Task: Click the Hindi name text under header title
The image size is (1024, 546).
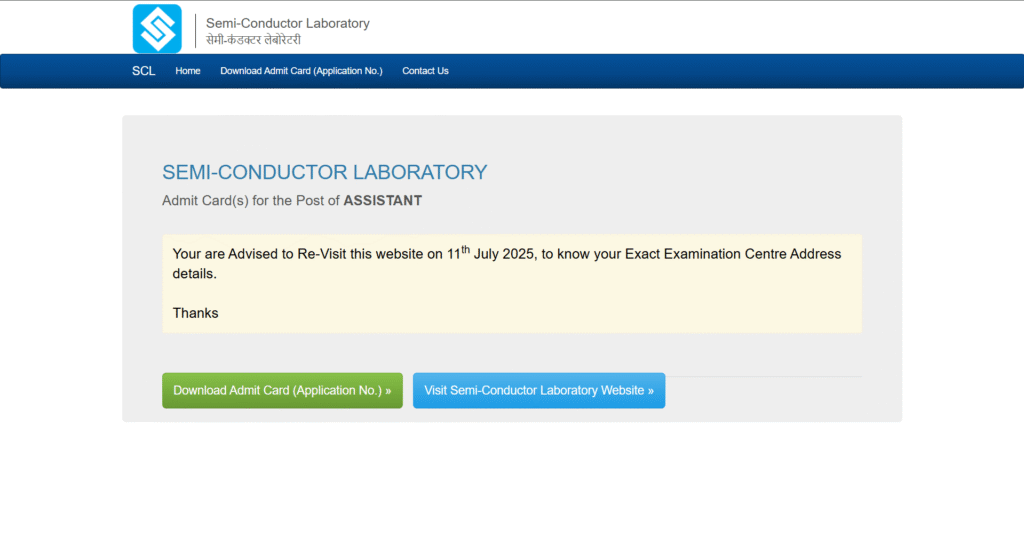Action: tap(253, 40)
